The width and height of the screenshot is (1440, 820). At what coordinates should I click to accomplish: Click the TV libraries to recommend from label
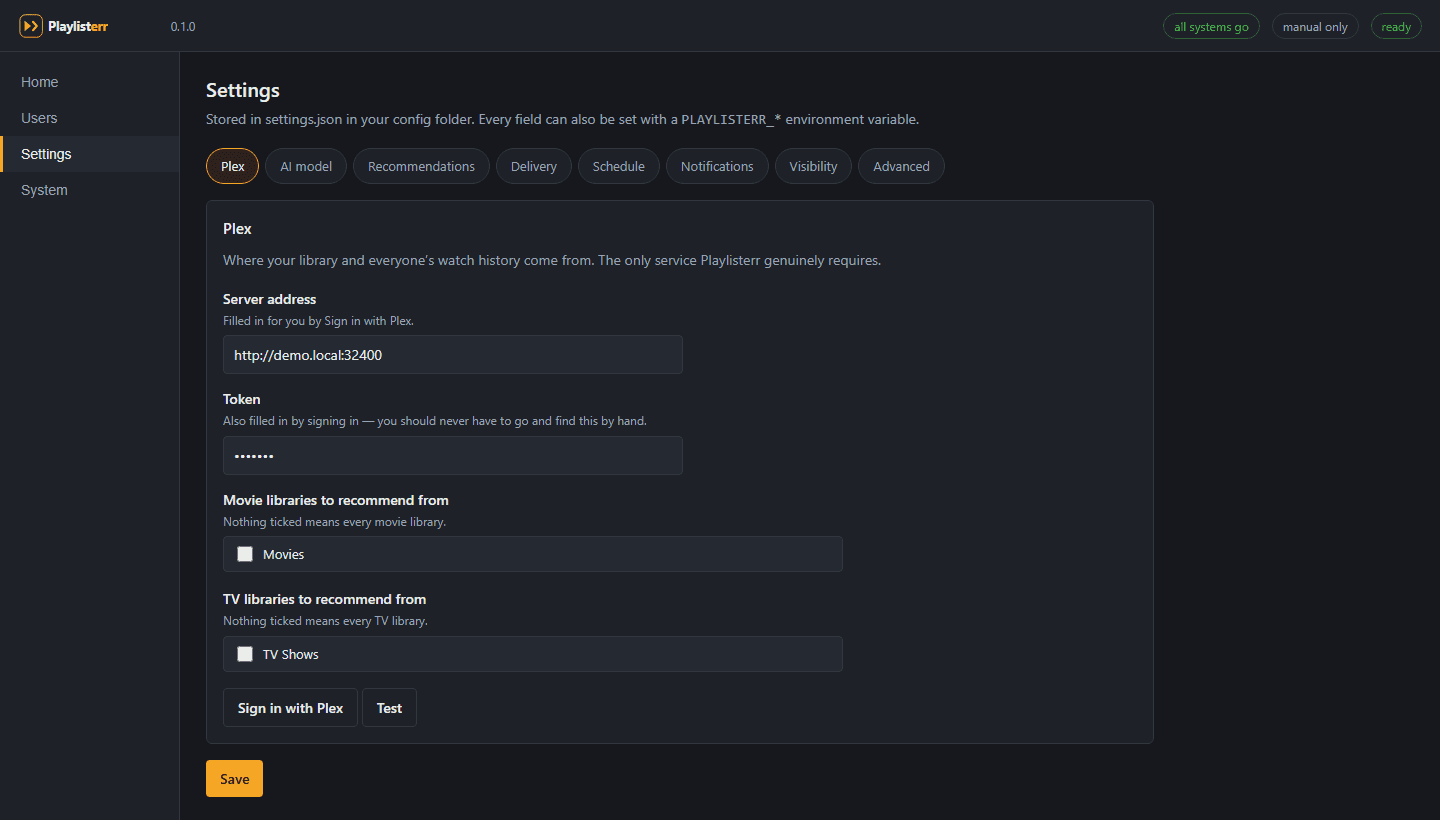click(325, 599)
